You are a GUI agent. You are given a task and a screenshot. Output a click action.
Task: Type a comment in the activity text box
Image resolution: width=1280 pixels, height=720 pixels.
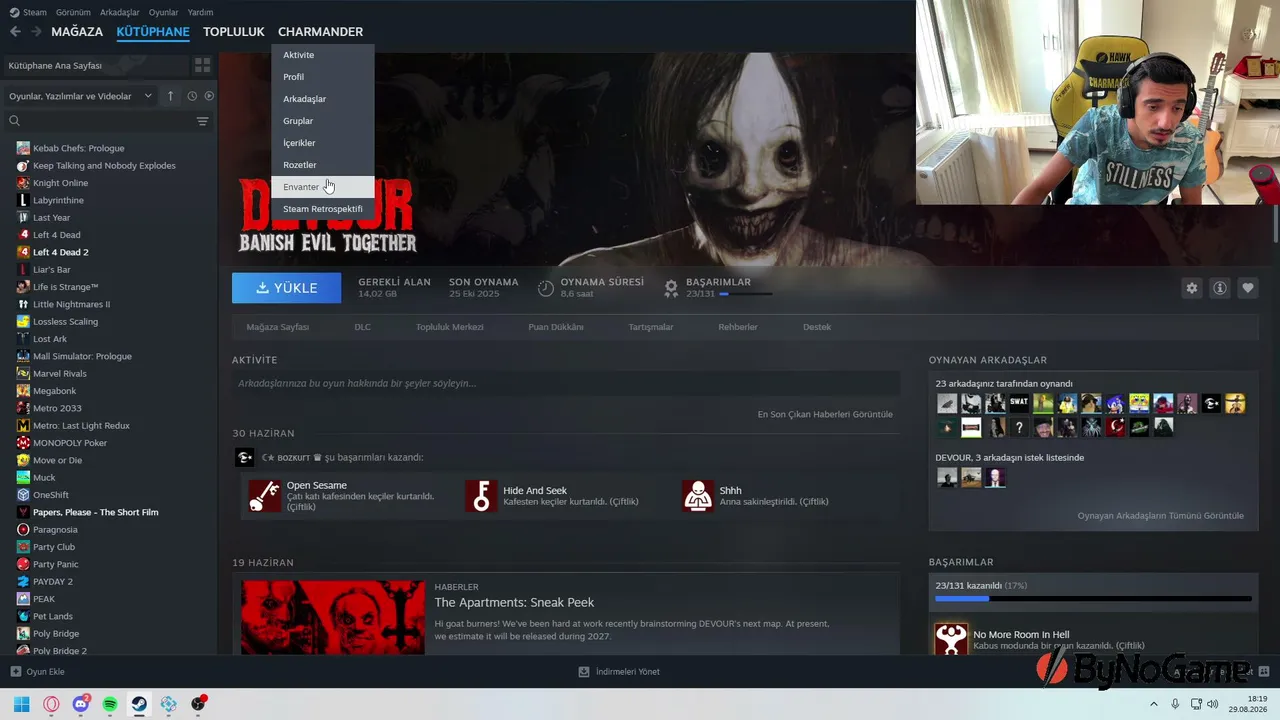pyautogui.click(x=566, y=383)
